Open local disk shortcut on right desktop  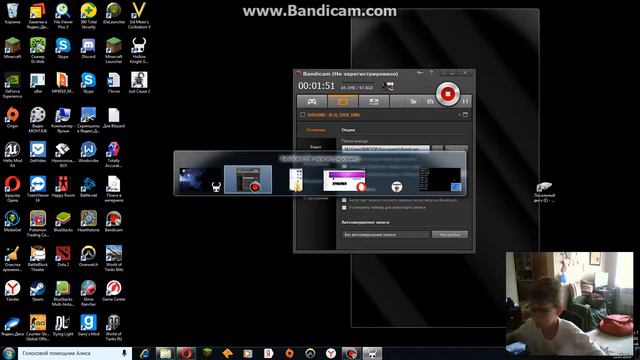[x=544, y=192]
